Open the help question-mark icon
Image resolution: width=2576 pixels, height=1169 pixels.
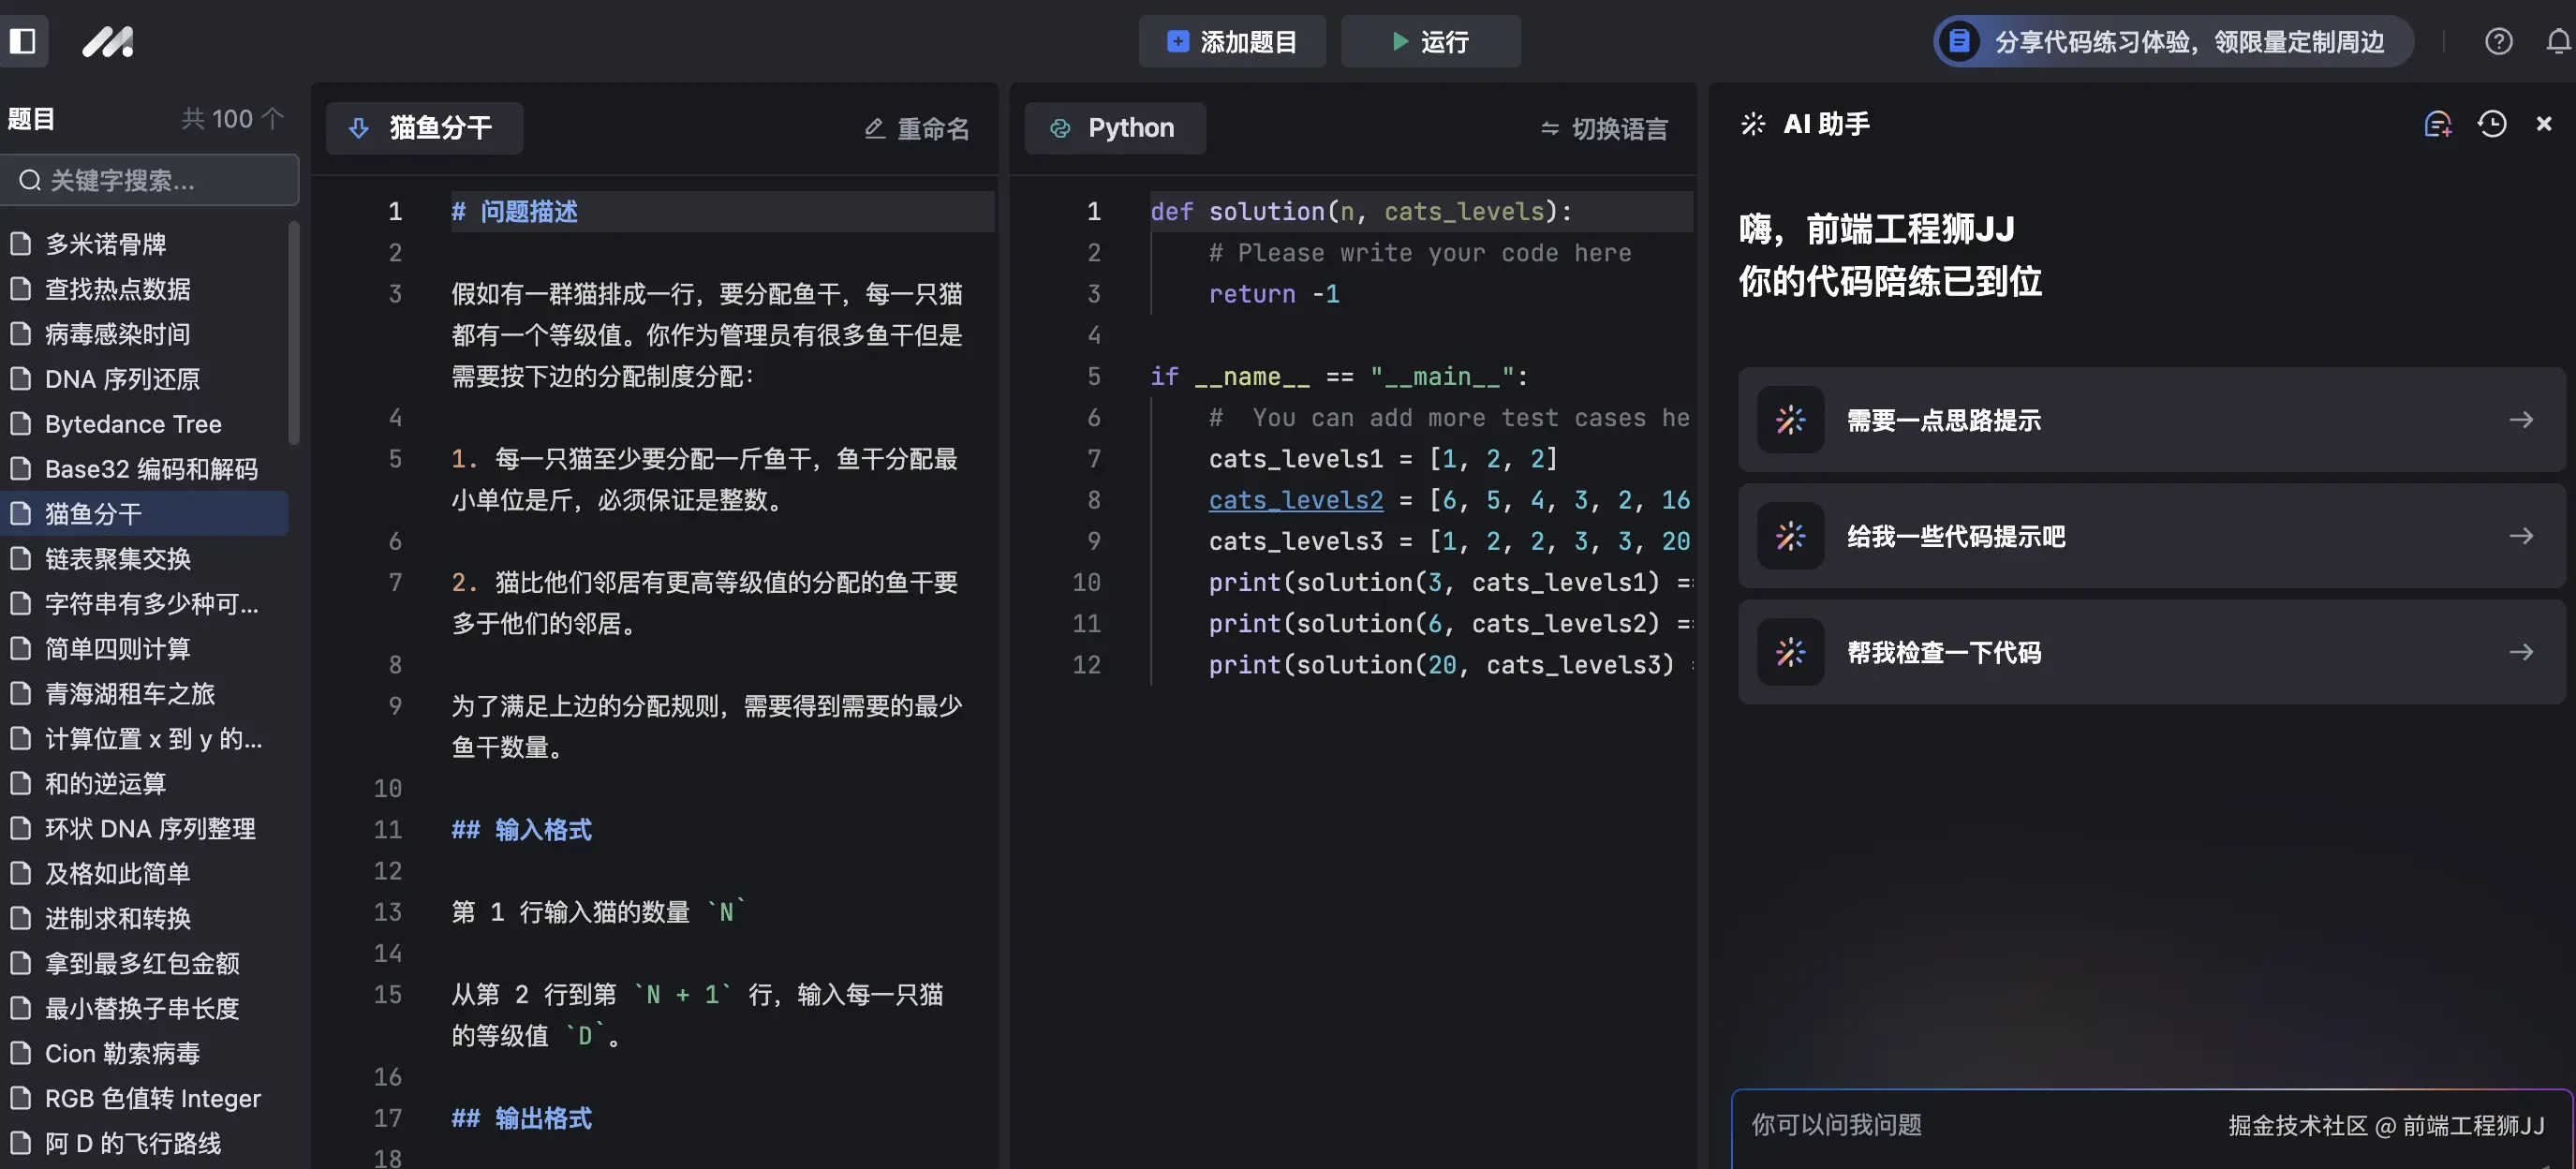(2498, 41)
